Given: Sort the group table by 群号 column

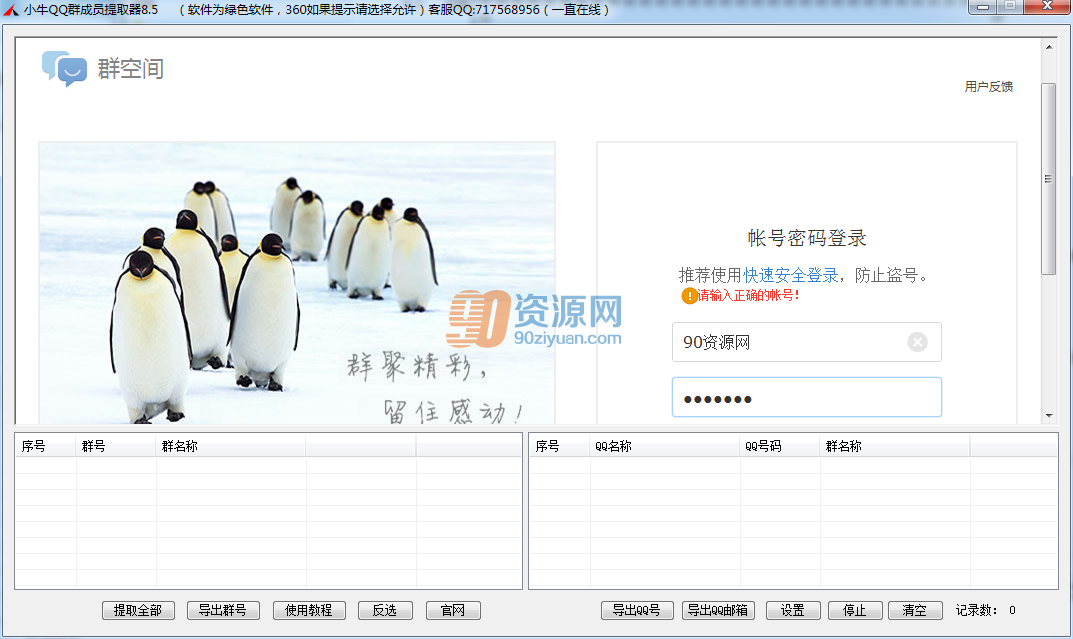Looking at the screenshot, I should coord(116,446).
